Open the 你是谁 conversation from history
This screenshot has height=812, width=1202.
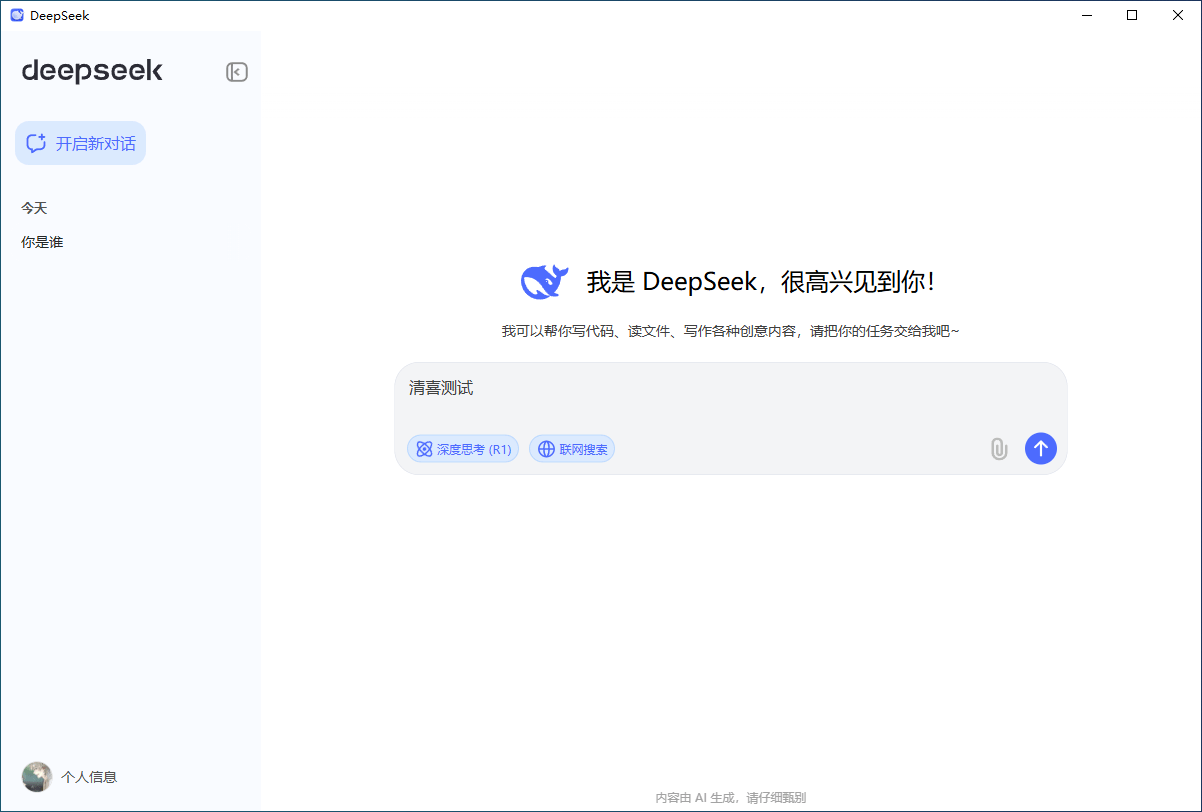click(x=42, y=241)
